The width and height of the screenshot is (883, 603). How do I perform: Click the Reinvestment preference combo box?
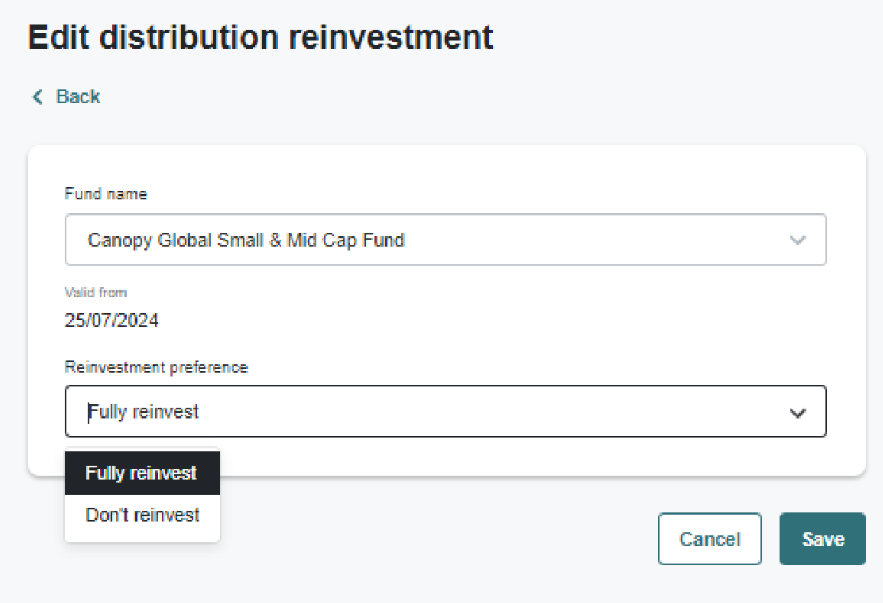click(445, 412)
